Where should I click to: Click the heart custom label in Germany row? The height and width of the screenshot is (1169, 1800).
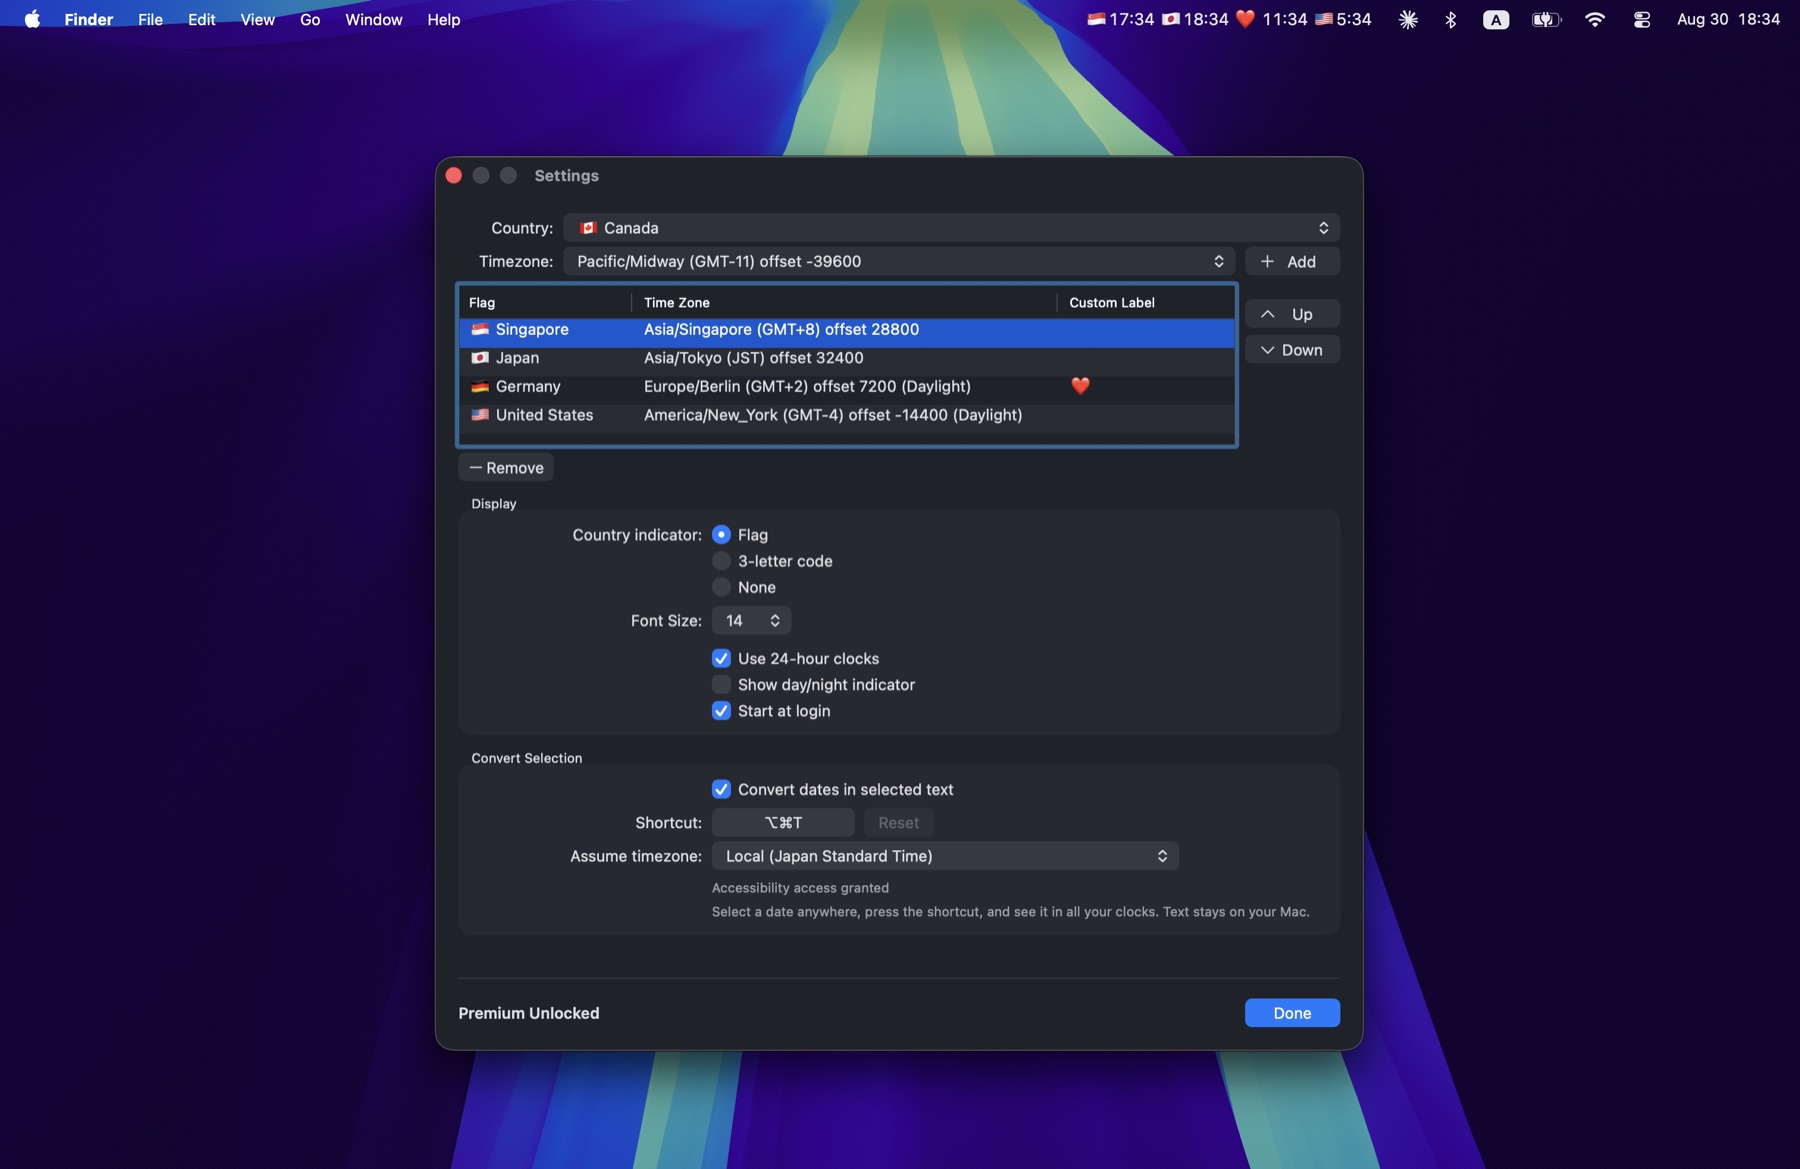[x=1080, y=386]
